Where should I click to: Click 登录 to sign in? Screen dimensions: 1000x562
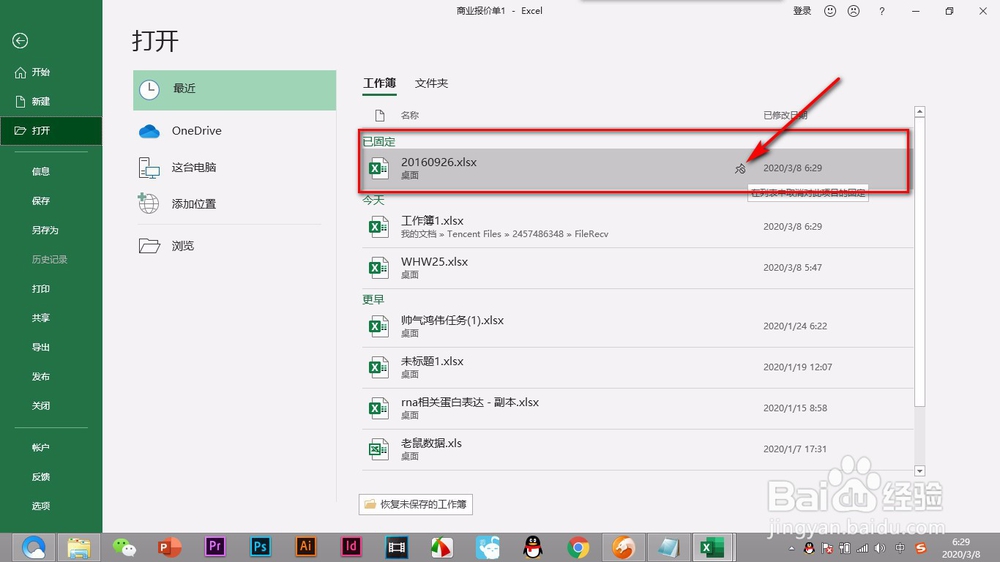[802, 11]
